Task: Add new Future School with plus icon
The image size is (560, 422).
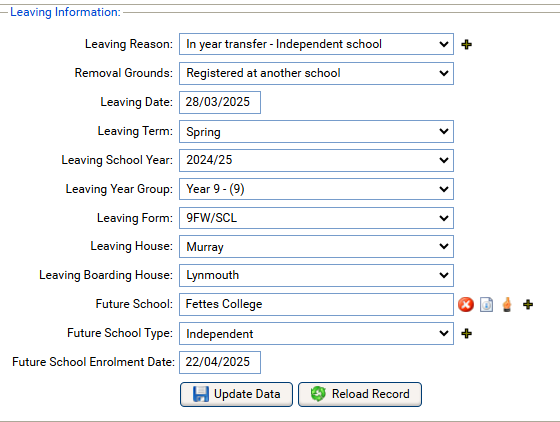Action: point(528,305)
